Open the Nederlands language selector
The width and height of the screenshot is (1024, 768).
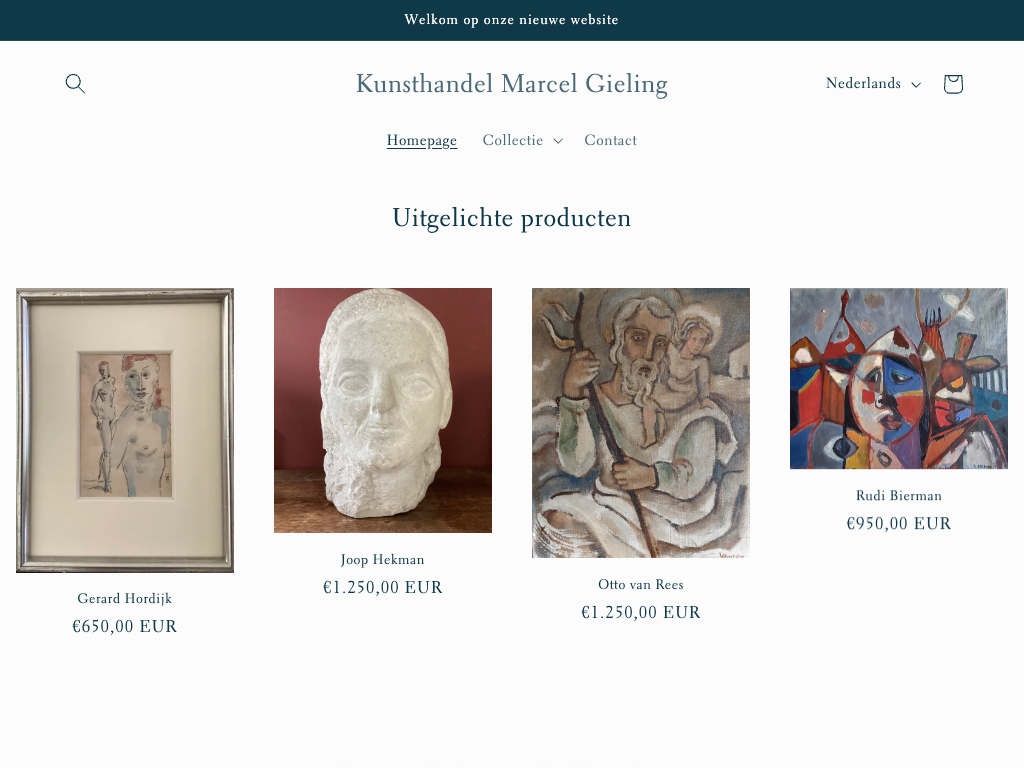pyautogui.click(x=874, y=84)
